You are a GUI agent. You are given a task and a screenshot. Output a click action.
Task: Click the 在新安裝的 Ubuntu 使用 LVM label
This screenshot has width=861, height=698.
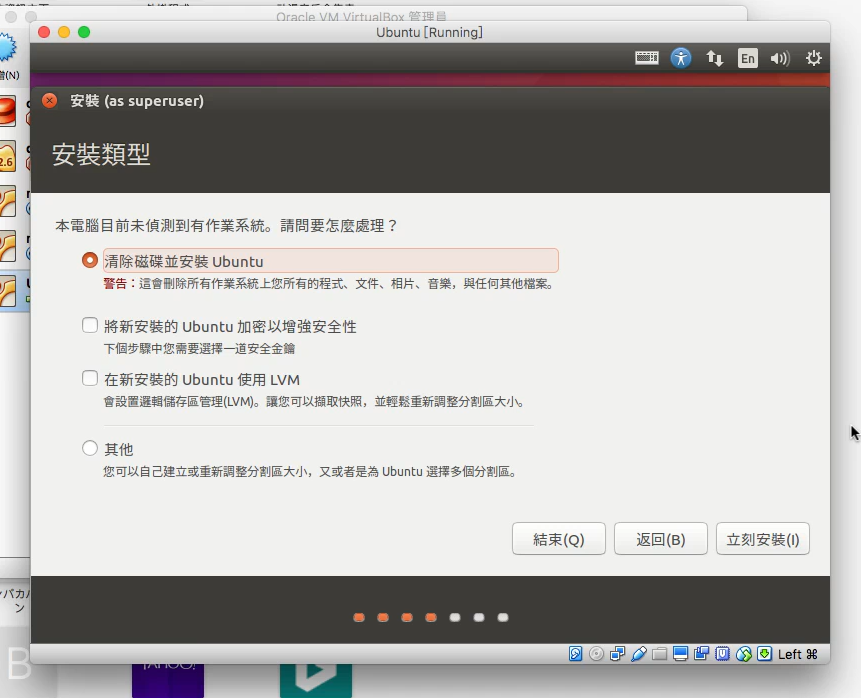[202, 379]
